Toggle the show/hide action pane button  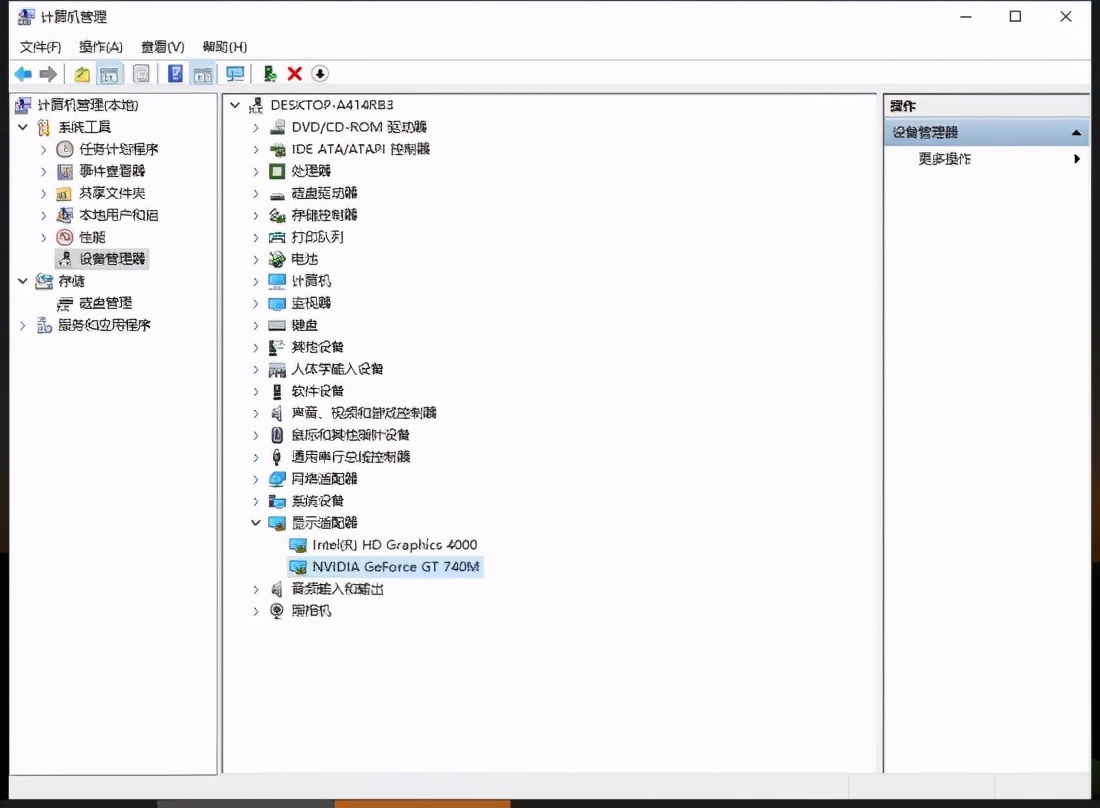[x=203, y=74]
